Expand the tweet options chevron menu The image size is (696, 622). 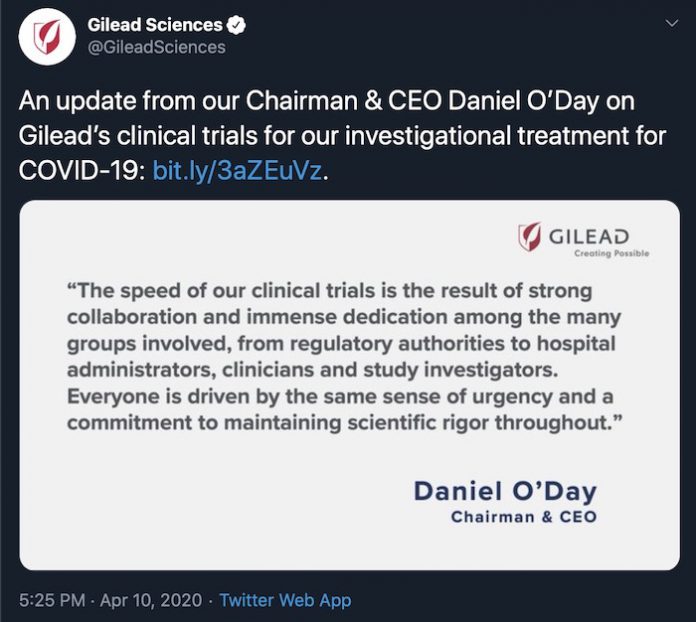pos(672,23)
